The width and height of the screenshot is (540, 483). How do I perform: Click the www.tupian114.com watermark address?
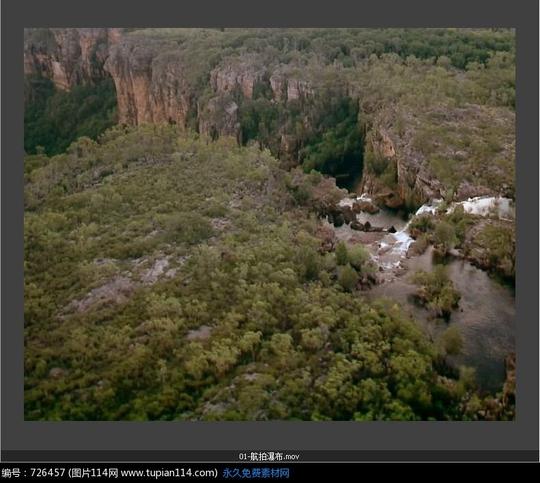tap(169, 473)
